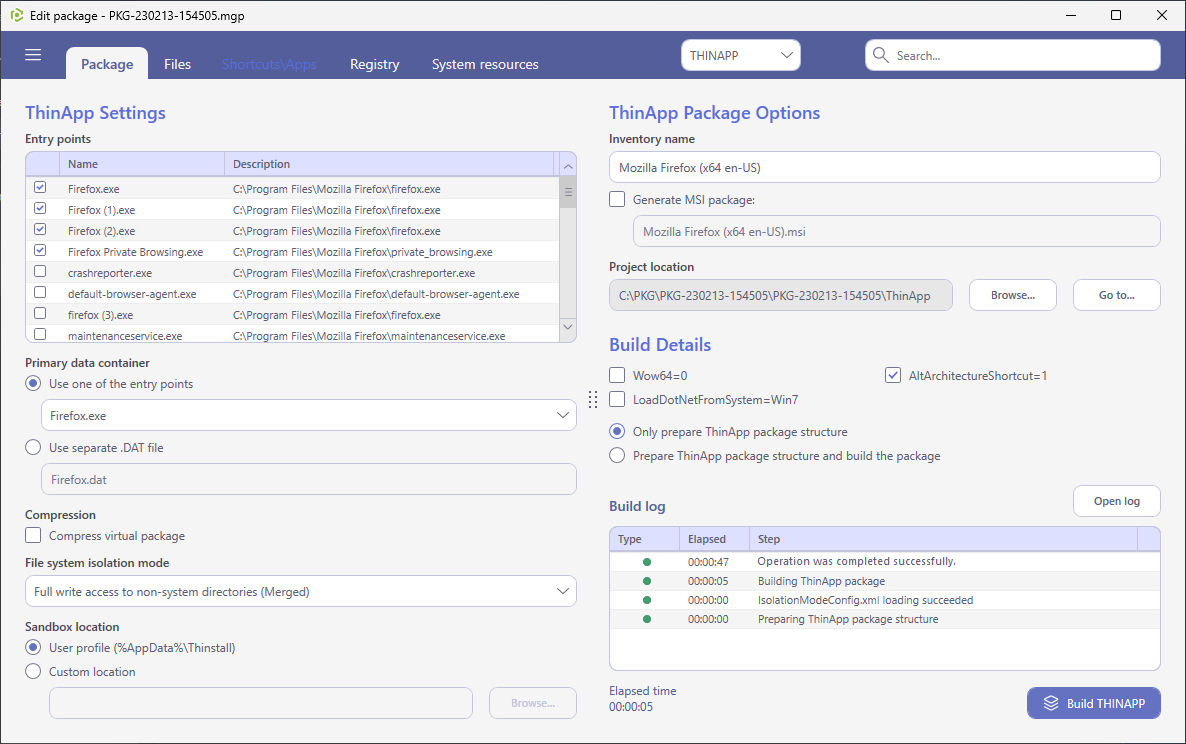This screenshot has height=744, width=1186.
Task: Click Browse next to Project location
Action: (x=1013, y=295)
